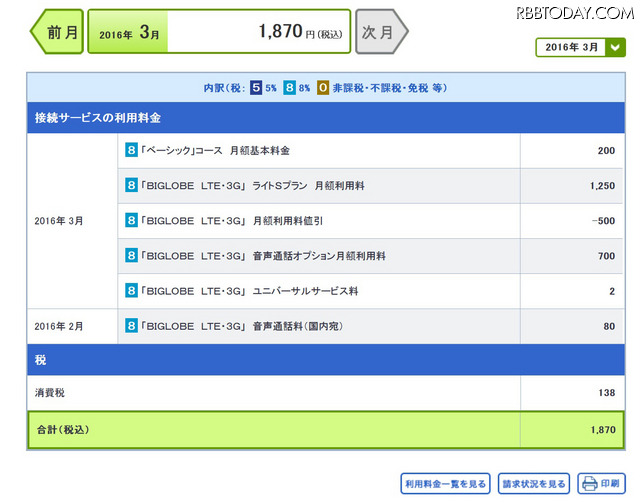
Task: Click tax badge beside 月額利用料値引
Action: click(x=131, y=220)
